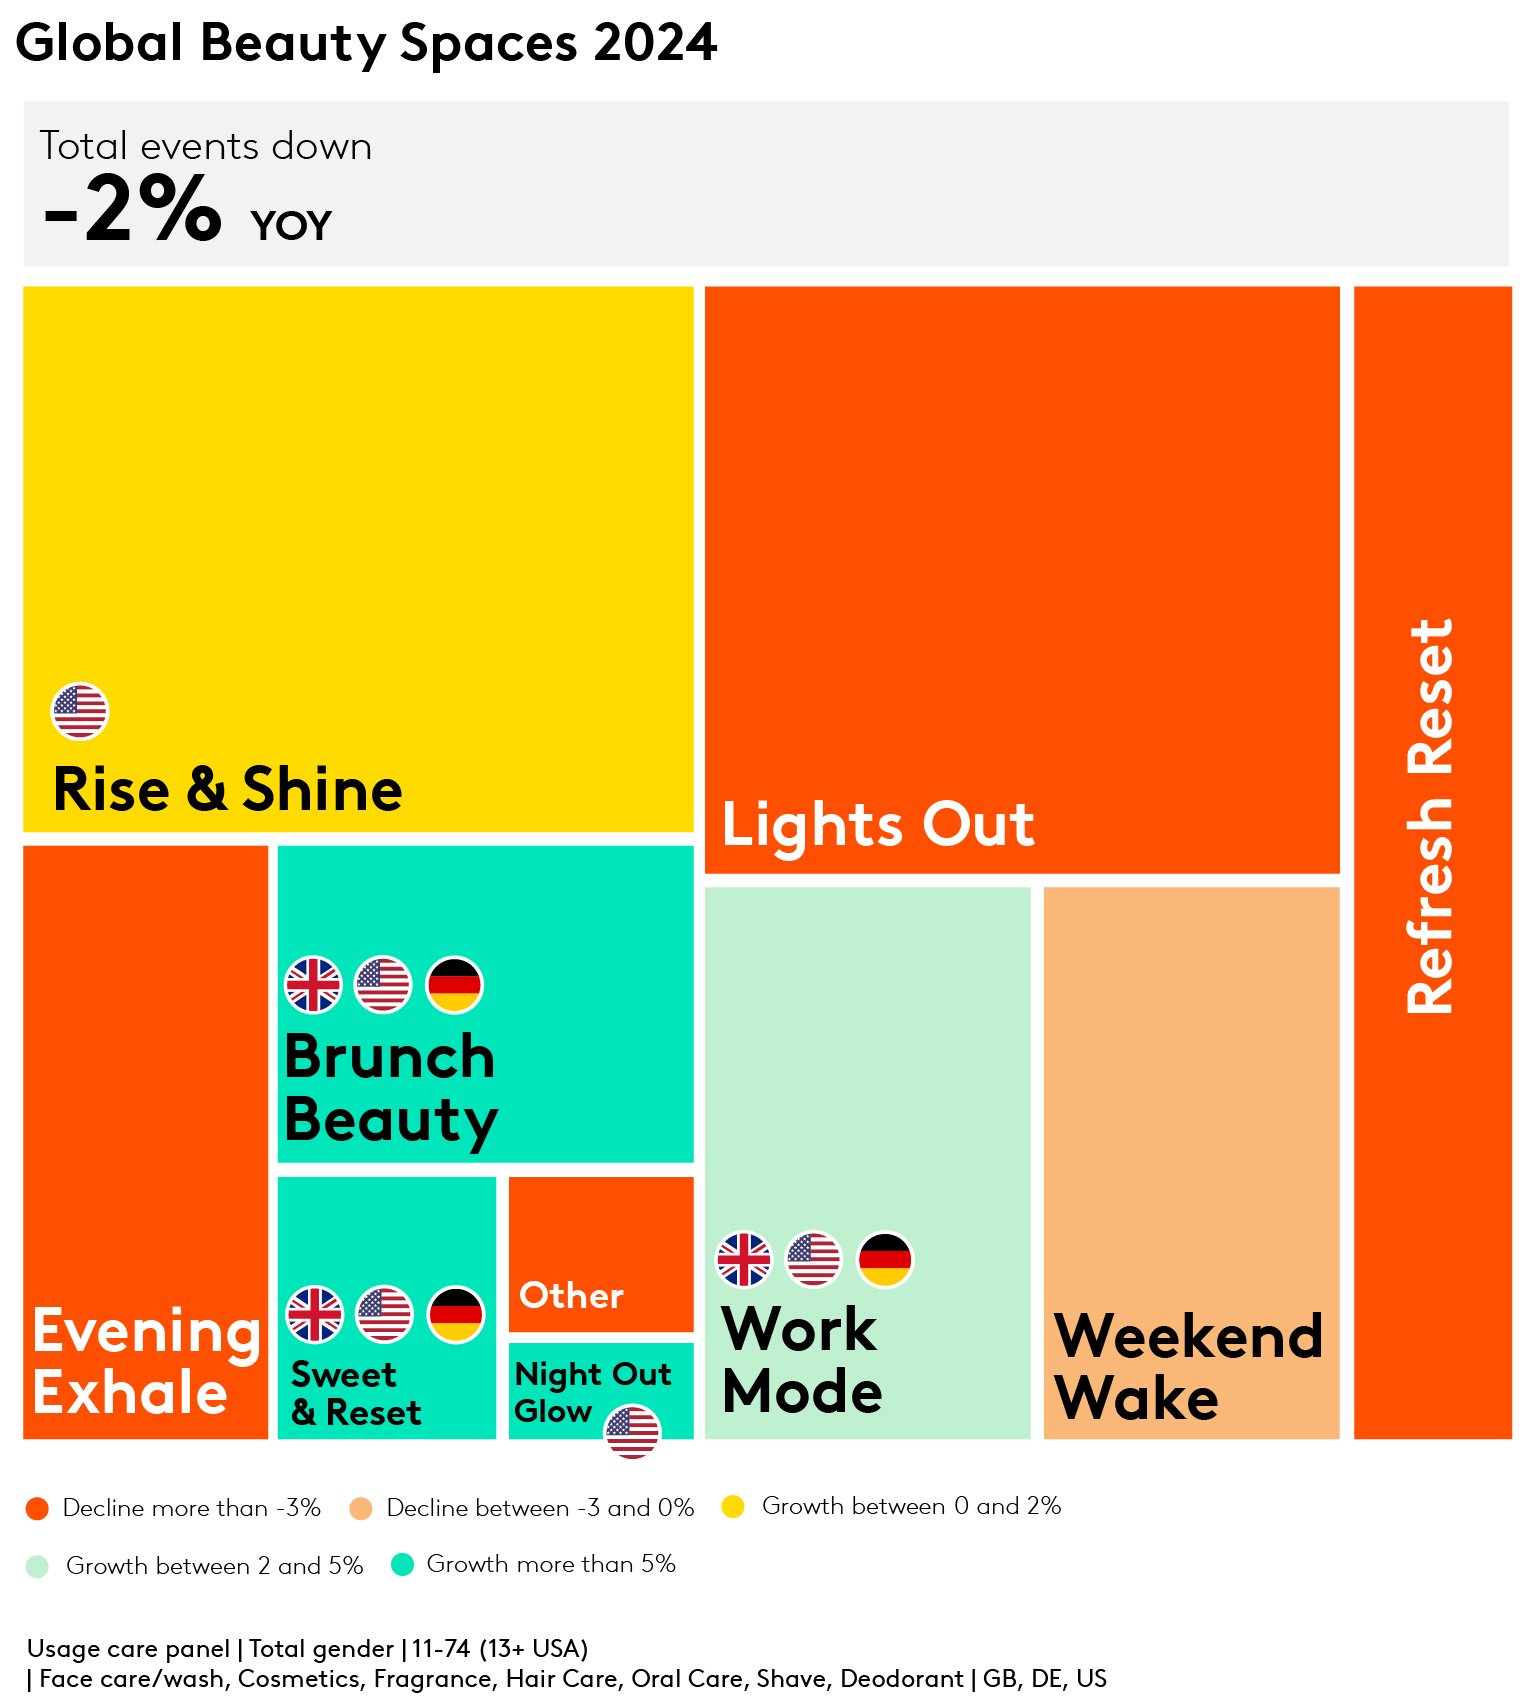Image resolution: width=1536 pixels, height=1702 pixels.
Task: Click the US flag in Brunch Beauty
Action: click(383, 985)
